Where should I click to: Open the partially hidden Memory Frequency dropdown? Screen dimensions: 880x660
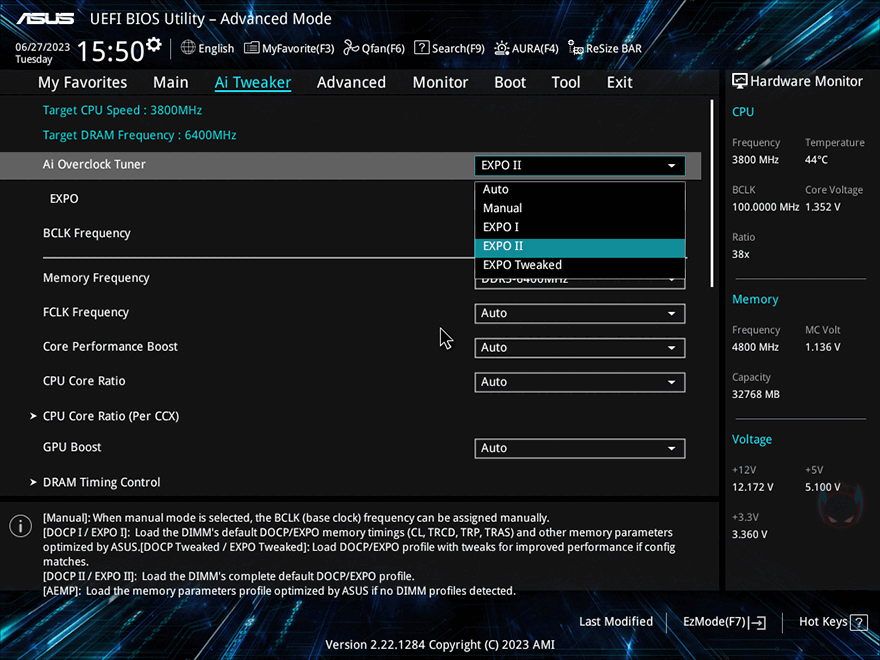click(x=580, y=282)
